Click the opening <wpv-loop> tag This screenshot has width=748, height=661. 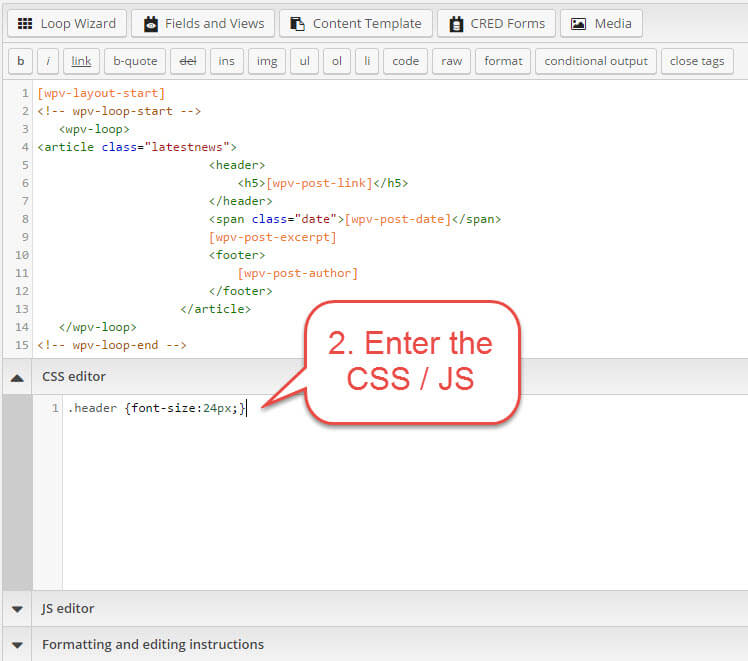pyautogui.click(x=94, y=129)
